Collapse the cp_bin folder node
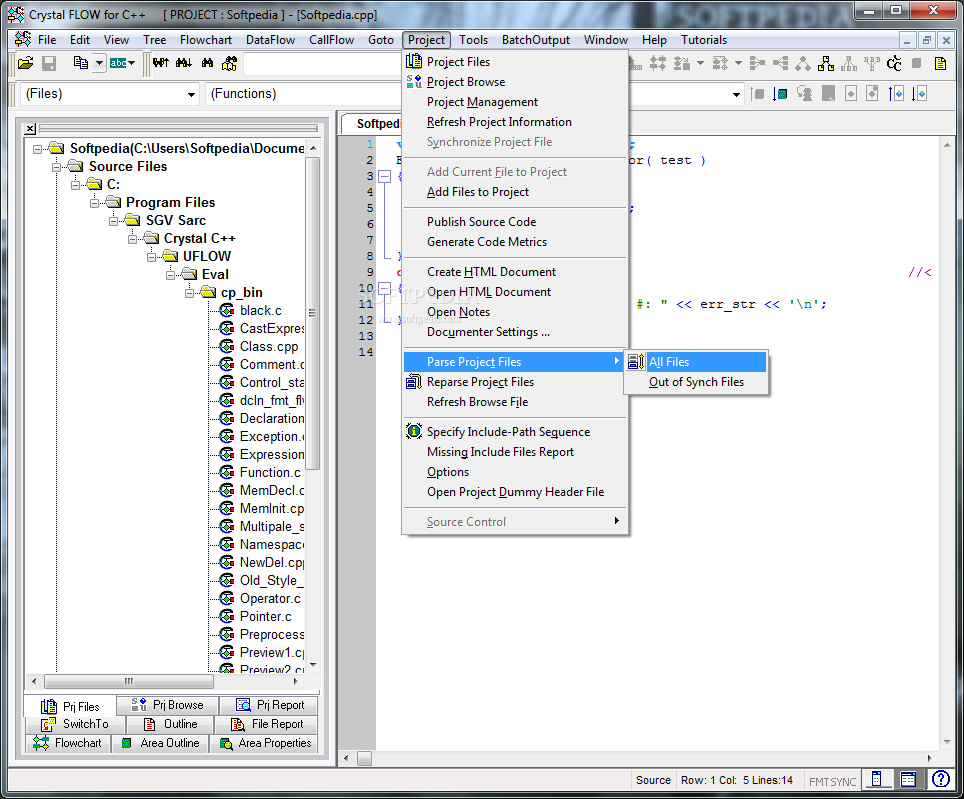964x799 pixels. click(x=189, y=292)
